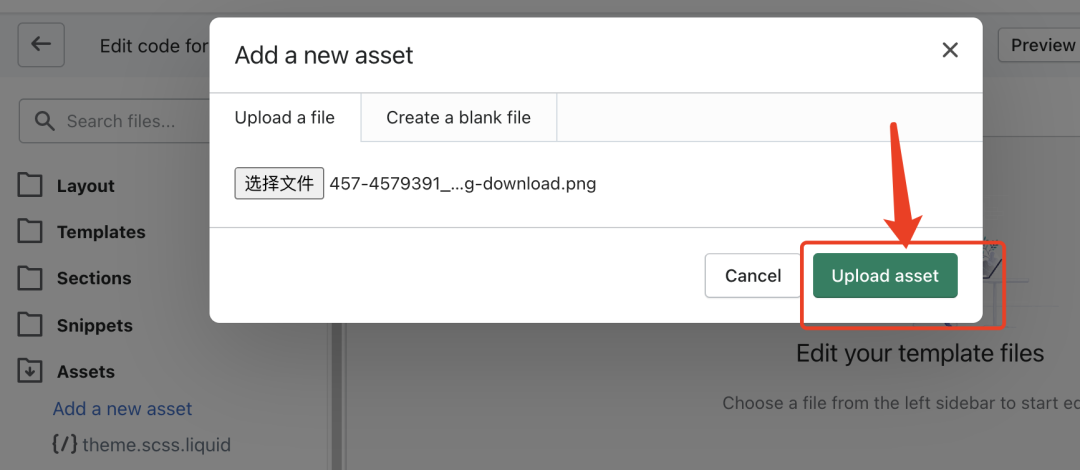This screenshot has width=1080, height=470.
Task: Click the search magnifier icon
Action: click(44, 121)
